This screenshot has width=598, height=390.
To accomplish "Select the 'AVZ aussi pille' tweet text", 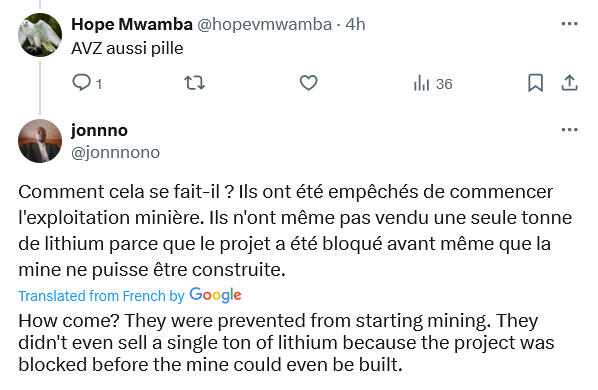I will (x=127, y=48).
